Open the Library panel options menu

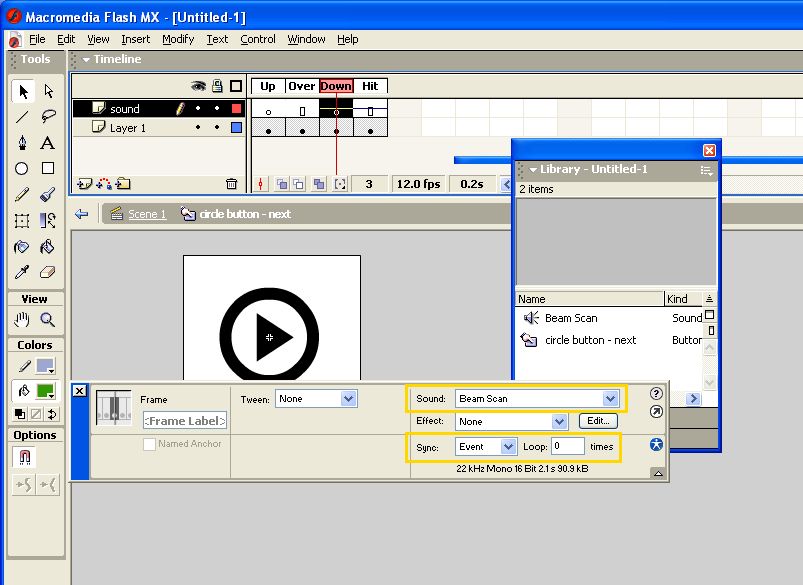707,171
